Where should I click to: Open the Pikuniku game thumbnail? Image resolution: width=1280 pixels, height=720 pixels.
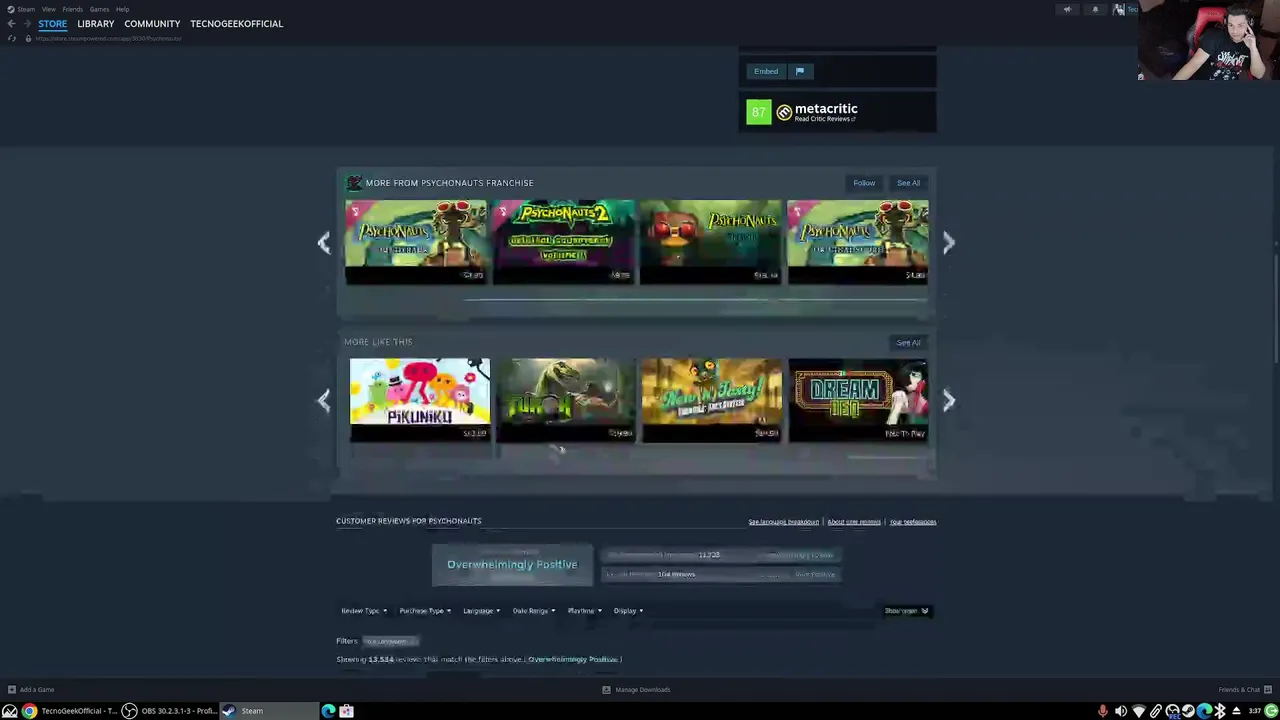point(420,400)
